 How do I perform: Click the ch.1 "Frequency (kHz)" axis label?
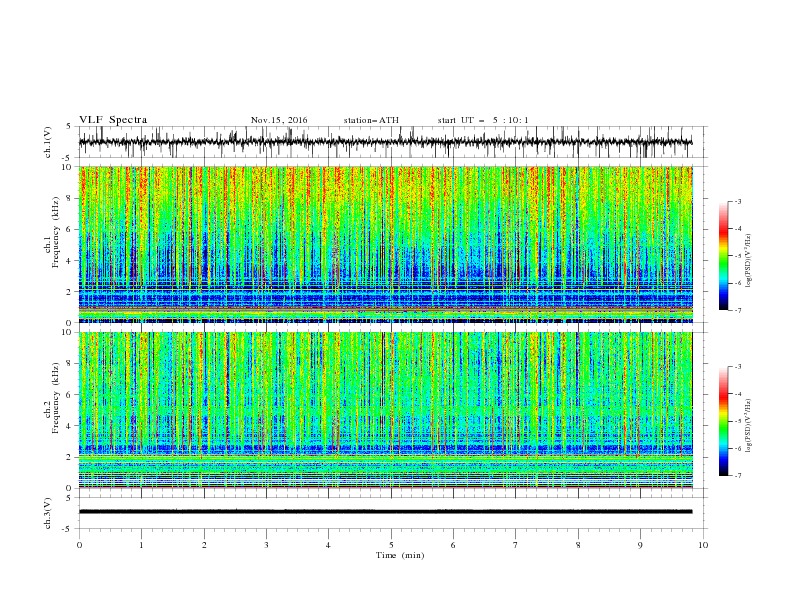(56, 232)
